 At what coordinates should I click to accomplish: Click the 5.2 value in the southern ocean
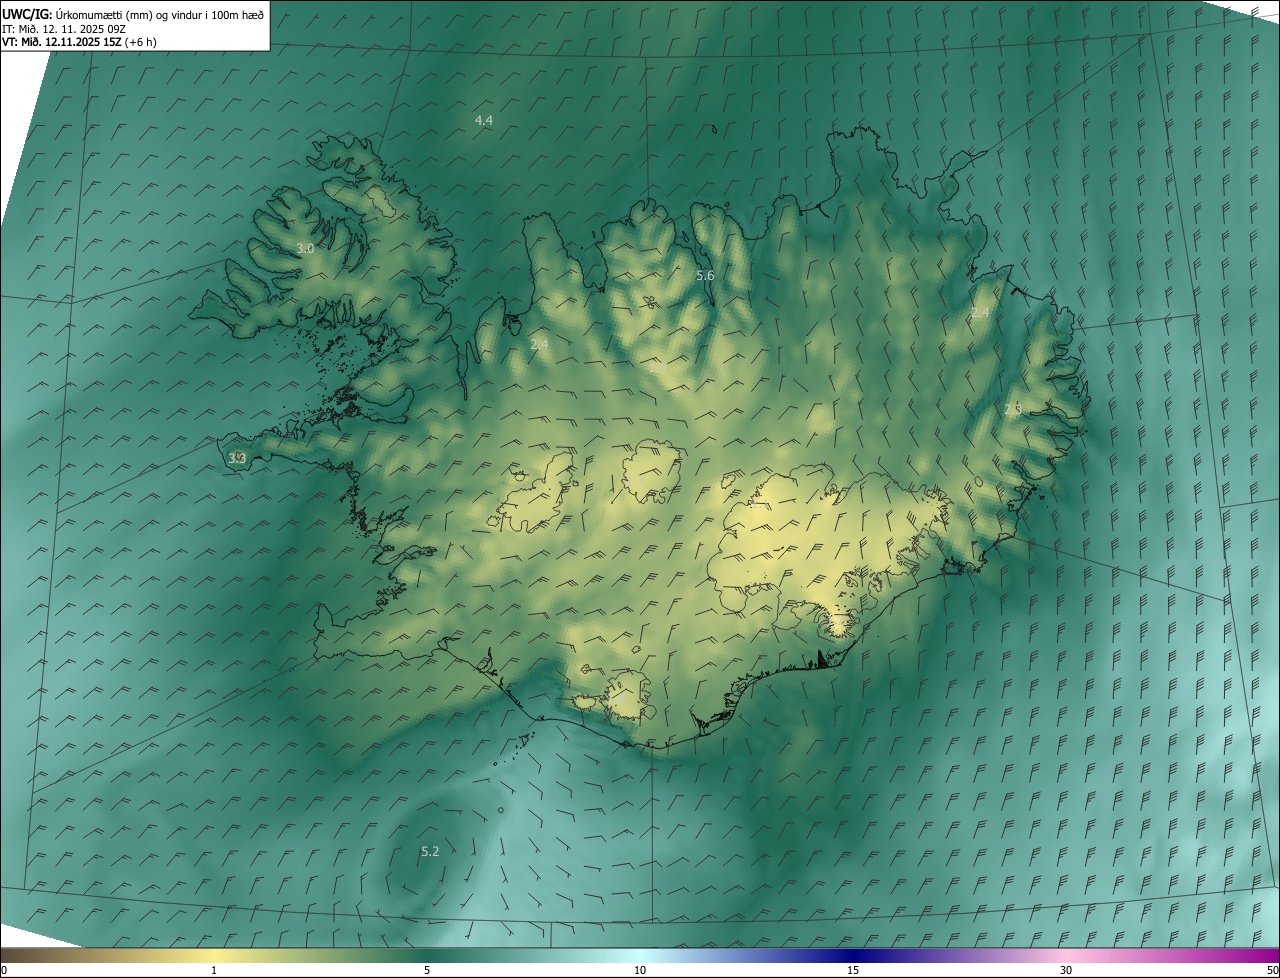click(430, 851)
